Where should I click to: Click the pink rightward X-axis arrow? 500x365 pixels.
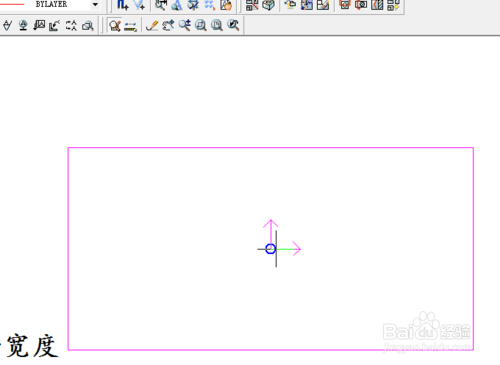click(x=289, y=249)
